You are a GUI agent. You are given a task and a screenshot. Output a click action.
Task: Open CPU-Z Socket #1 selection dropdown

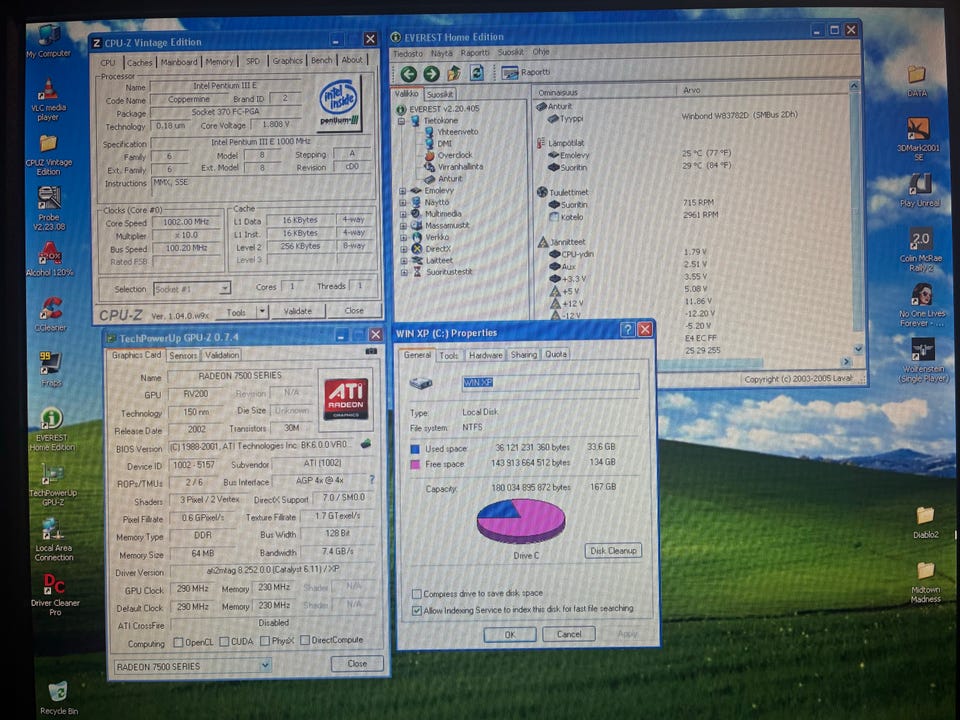click(224, 288)
